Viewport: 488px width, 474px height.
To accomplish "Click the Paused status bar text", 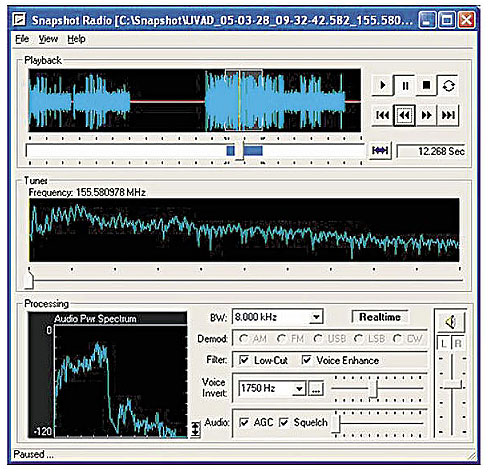I will [33, 454].
